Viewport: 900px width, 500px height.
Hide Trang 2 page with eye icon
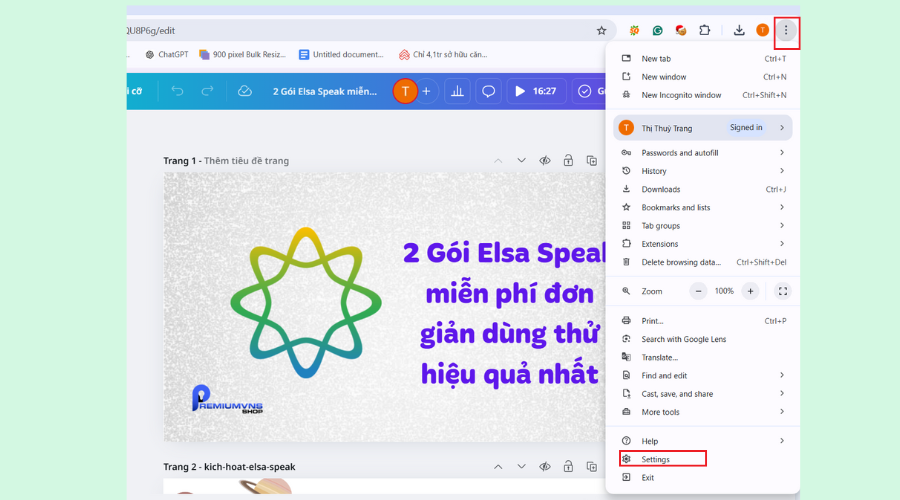(x=545, y=467)
